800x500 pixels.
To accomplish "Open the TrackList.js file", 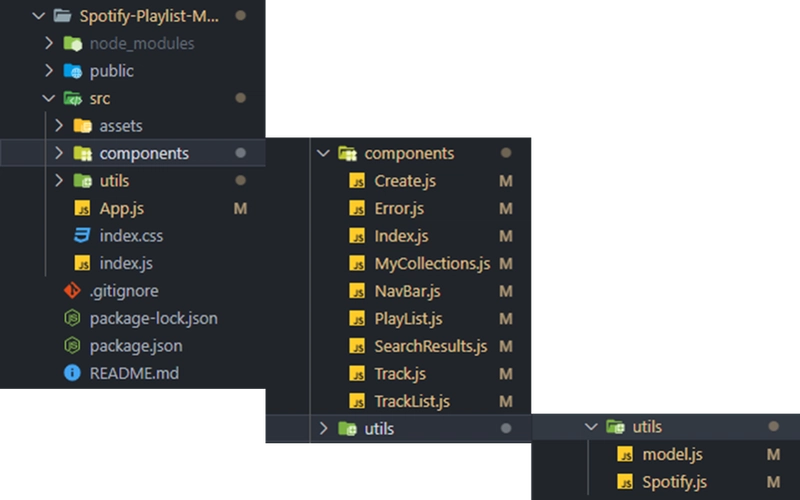I will 412,401.
